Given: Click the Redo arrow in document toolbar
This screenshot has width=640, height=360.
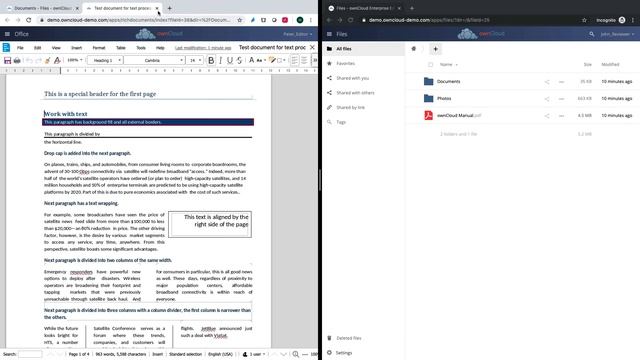Looking at the screenshot, I should tap(38, 60).
